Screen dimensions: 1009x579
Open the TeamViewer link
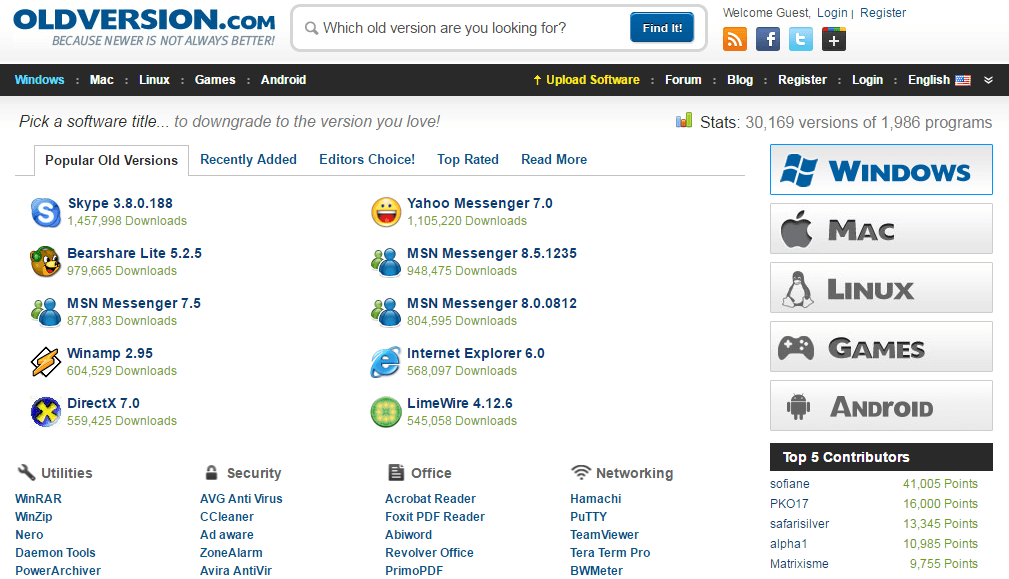tap(604, 535)
